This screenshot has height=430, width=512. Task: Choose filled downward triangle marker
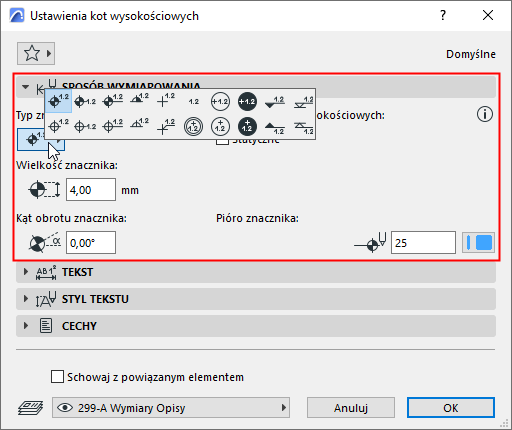(x=274, y=101)
